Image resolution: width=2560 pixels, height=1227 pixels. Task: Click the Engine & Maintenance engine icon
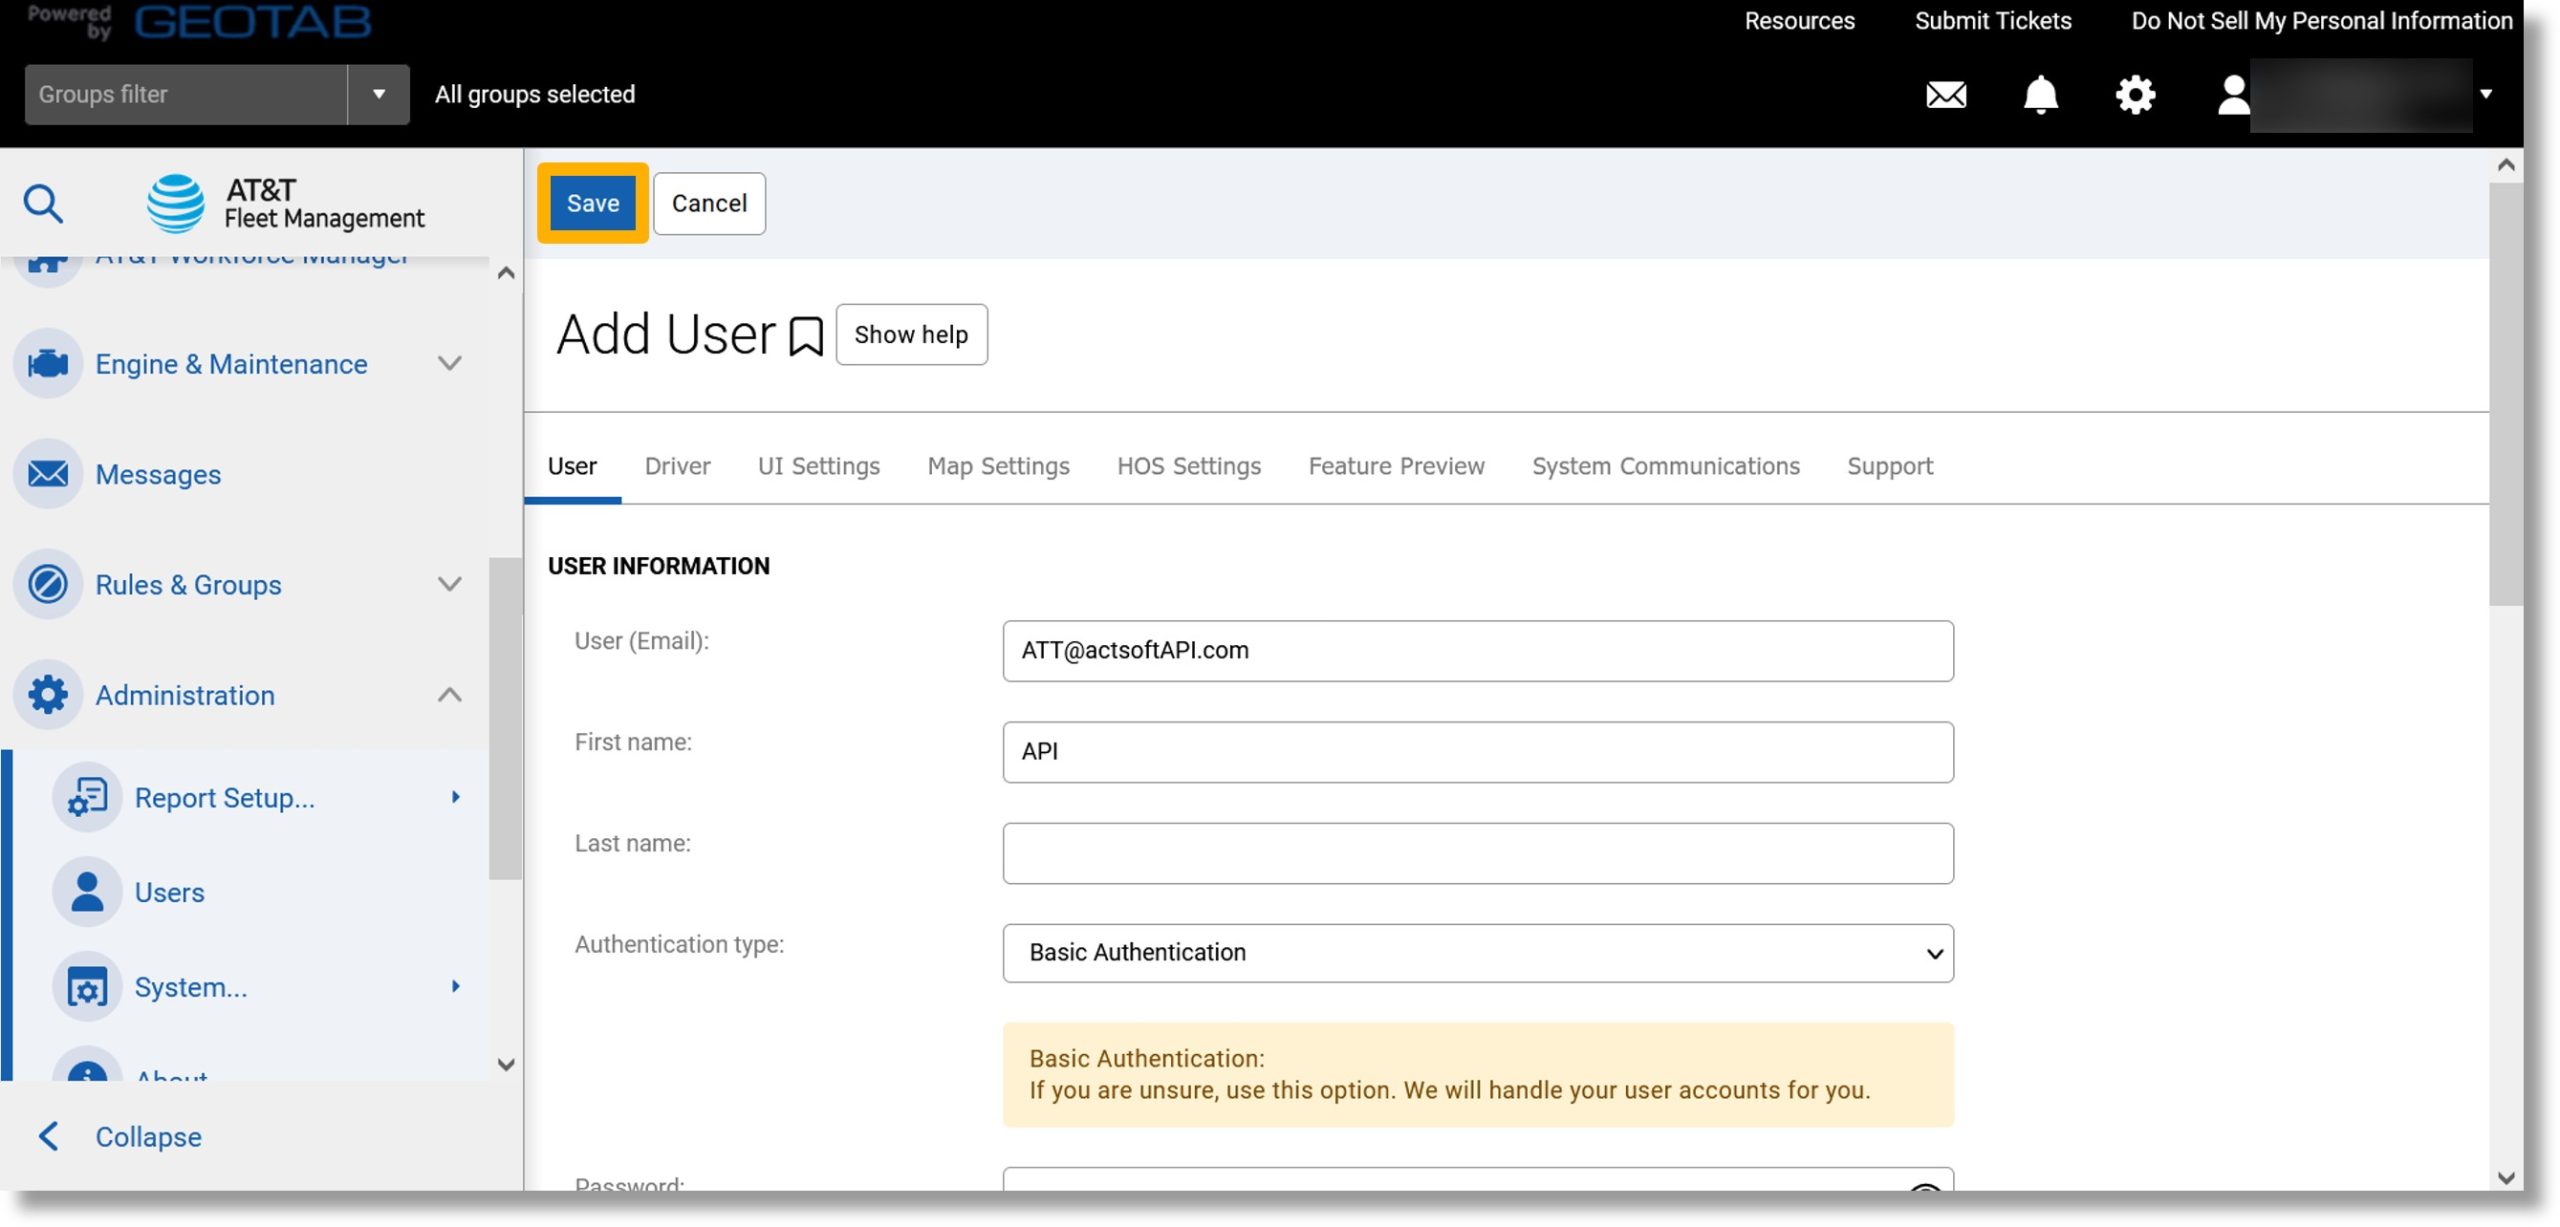tap(48, 364)
